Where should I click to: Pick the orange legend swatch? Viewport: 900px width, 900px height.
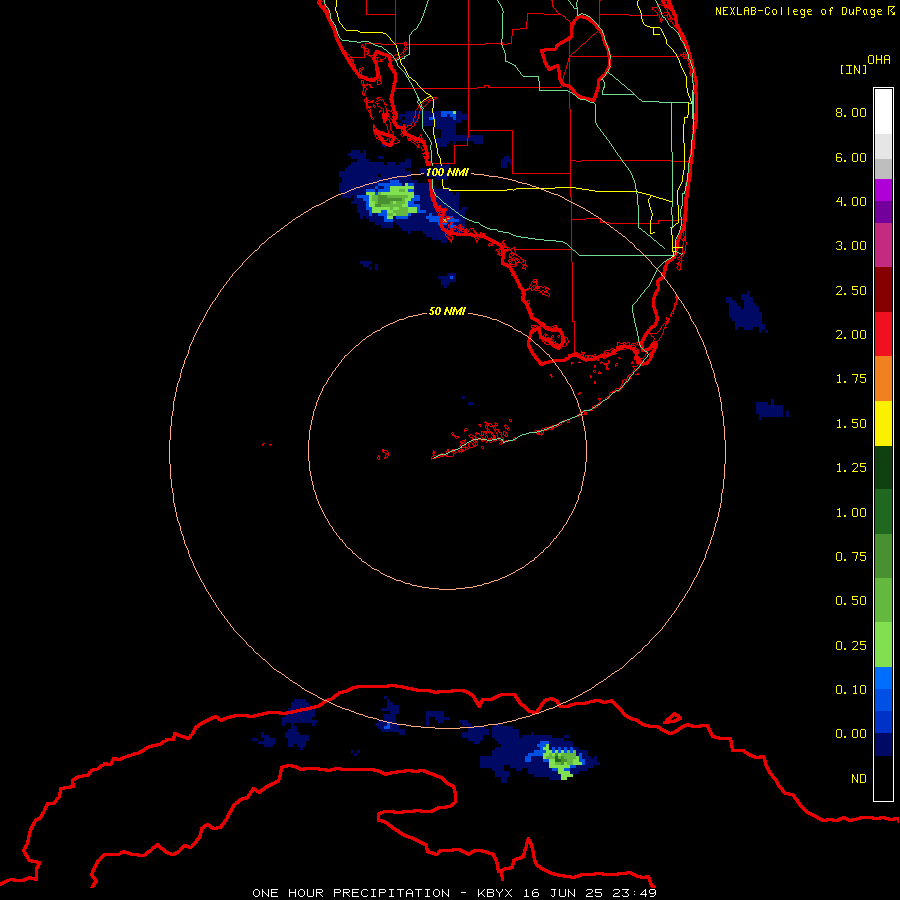[x=883, y=378]
